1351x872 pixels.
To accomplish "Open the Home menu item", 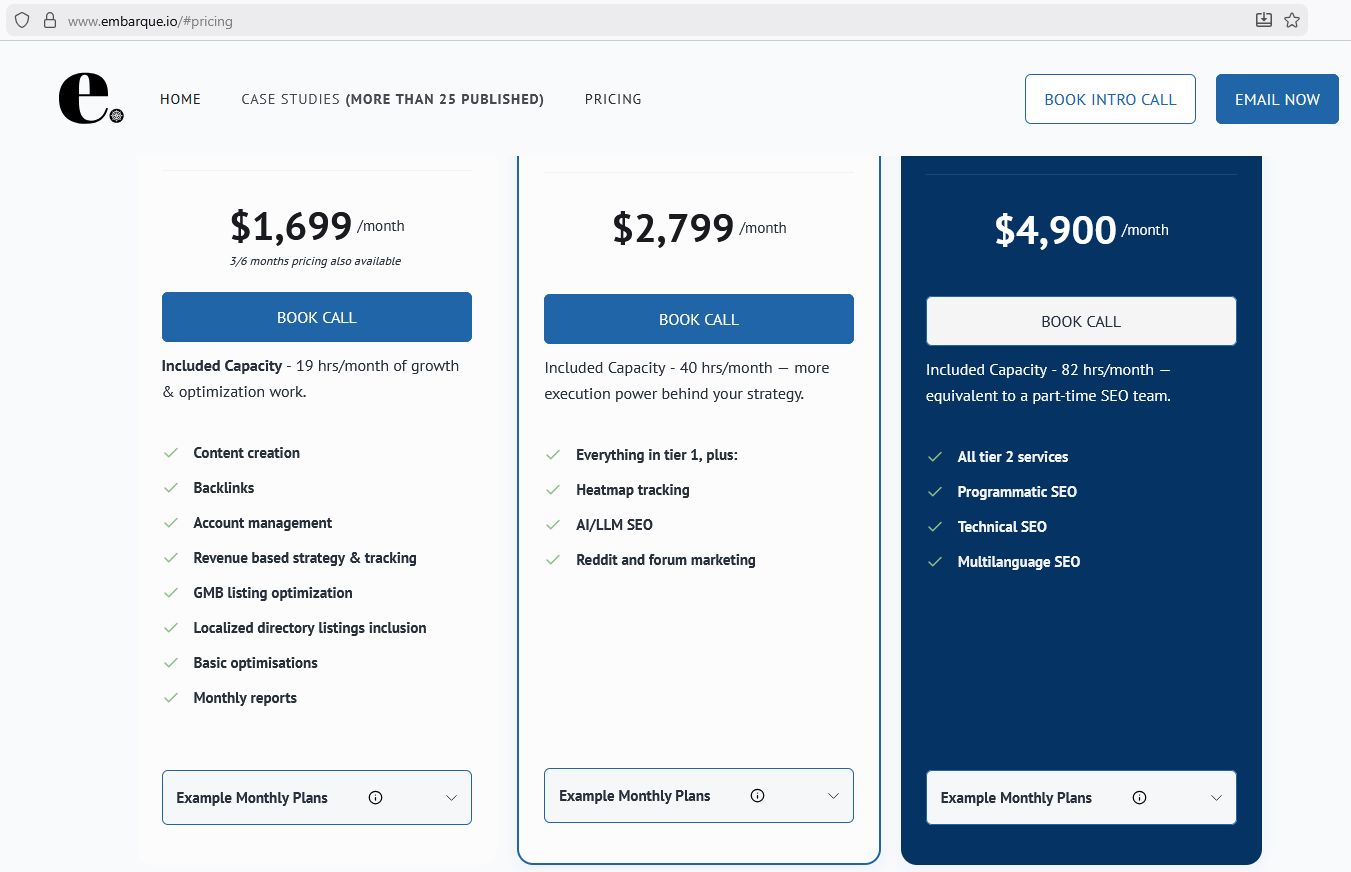I will 180,99.
